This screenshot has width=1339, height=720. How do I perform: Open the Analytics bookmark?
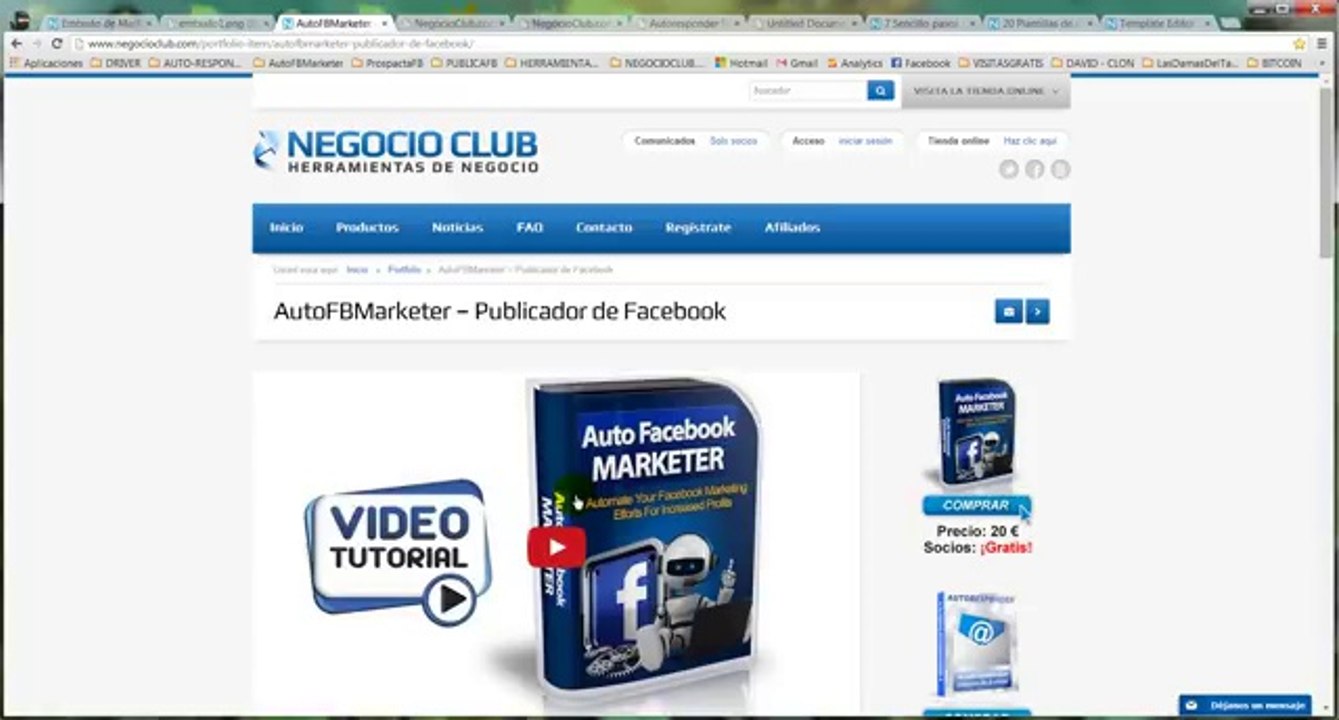[855, 63]
